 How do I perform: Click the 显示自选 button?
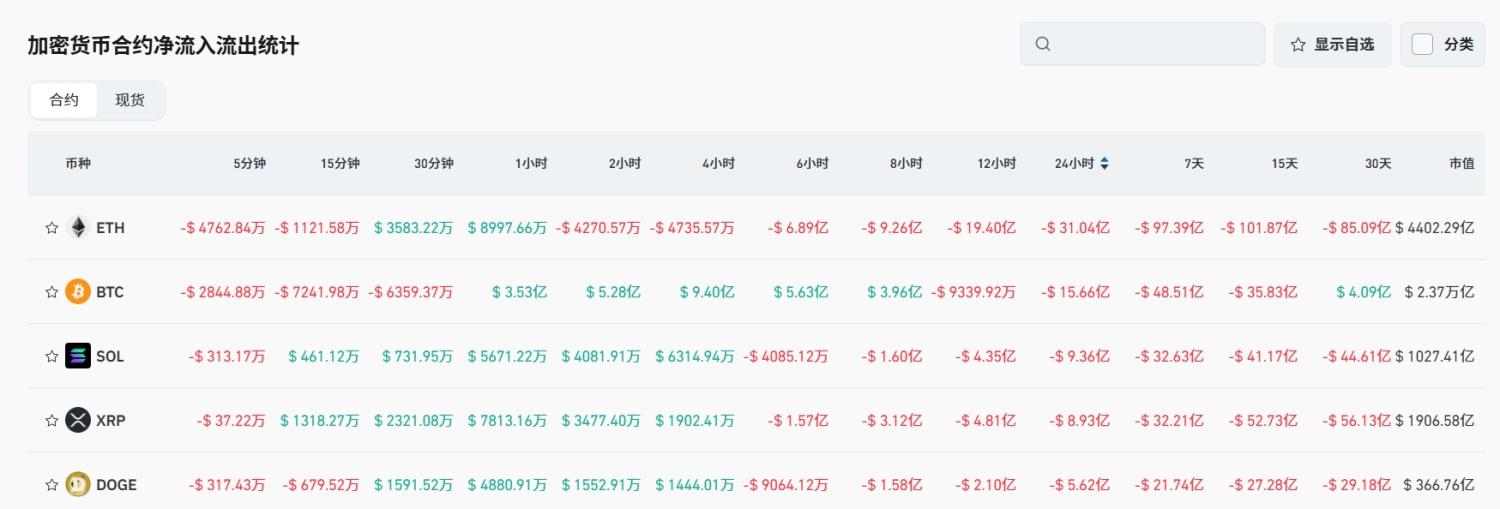tap(1332, 44)
